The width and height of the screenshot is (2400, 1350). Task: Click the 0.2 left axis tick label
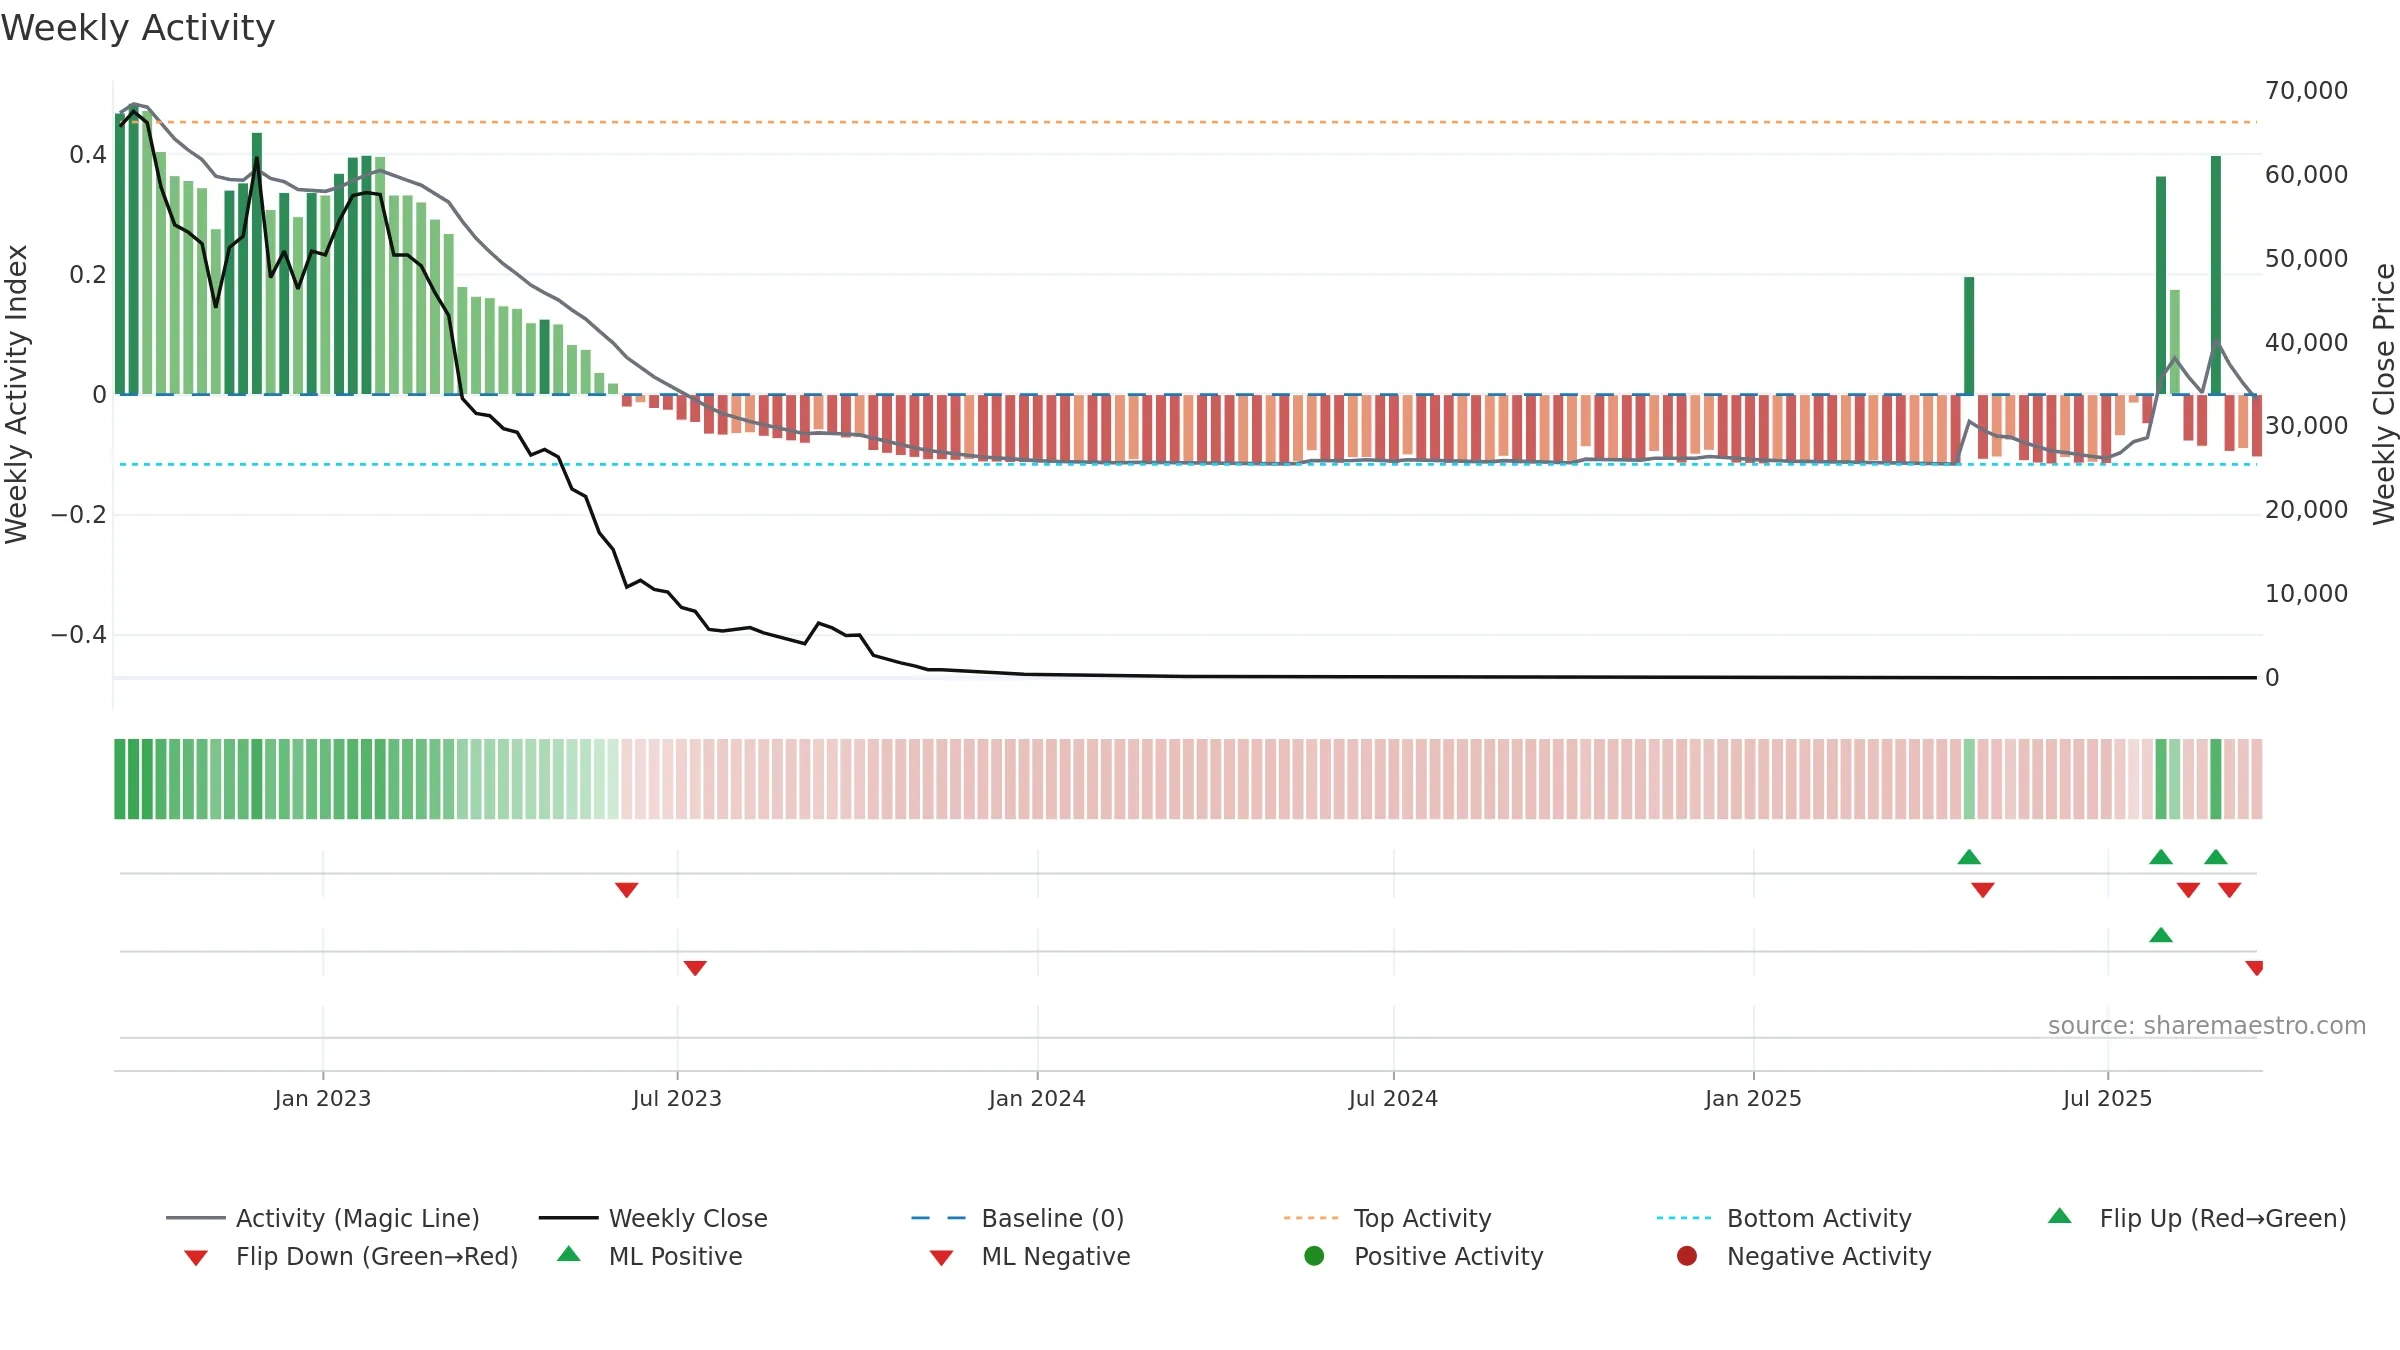tap(88, 275)
